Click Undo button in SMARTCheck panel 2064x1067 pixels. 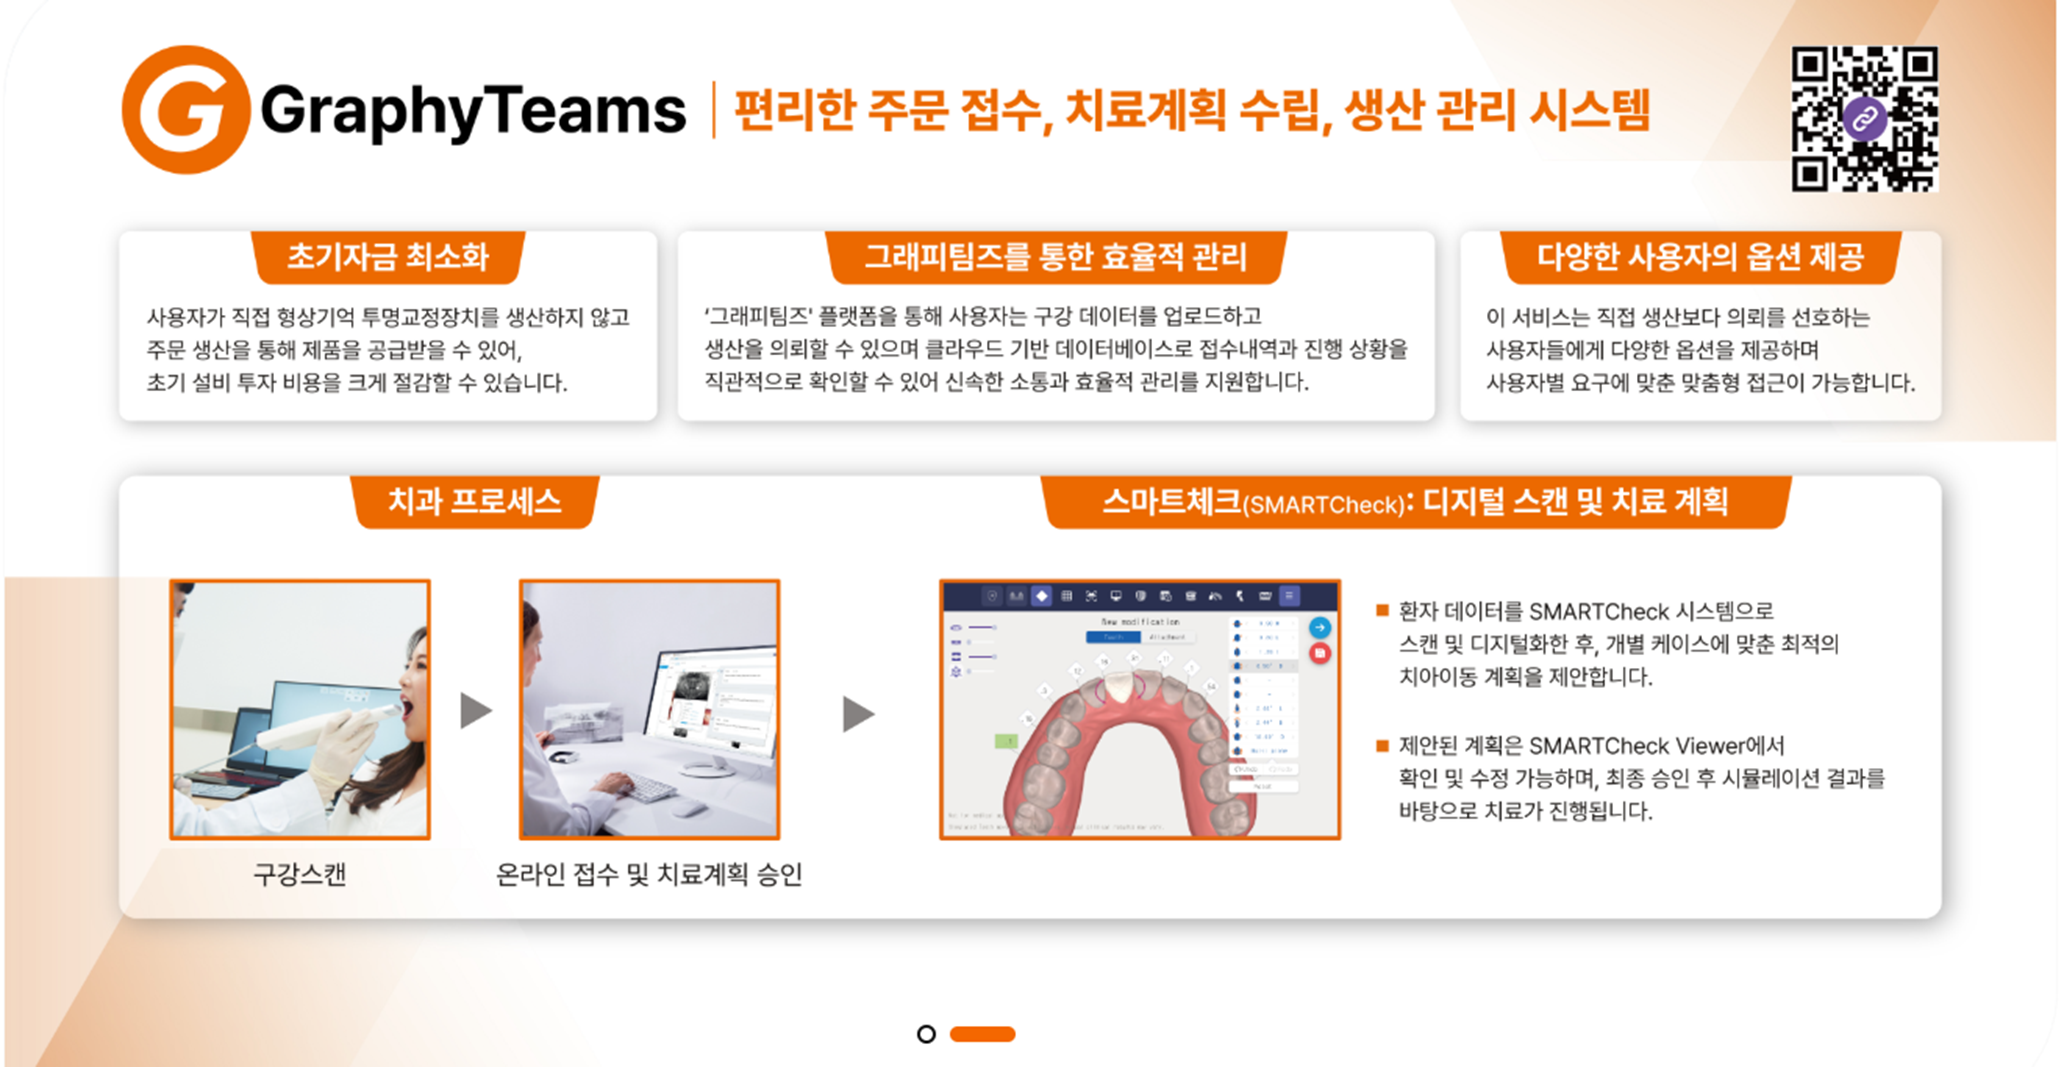(x=1246, y=769)
